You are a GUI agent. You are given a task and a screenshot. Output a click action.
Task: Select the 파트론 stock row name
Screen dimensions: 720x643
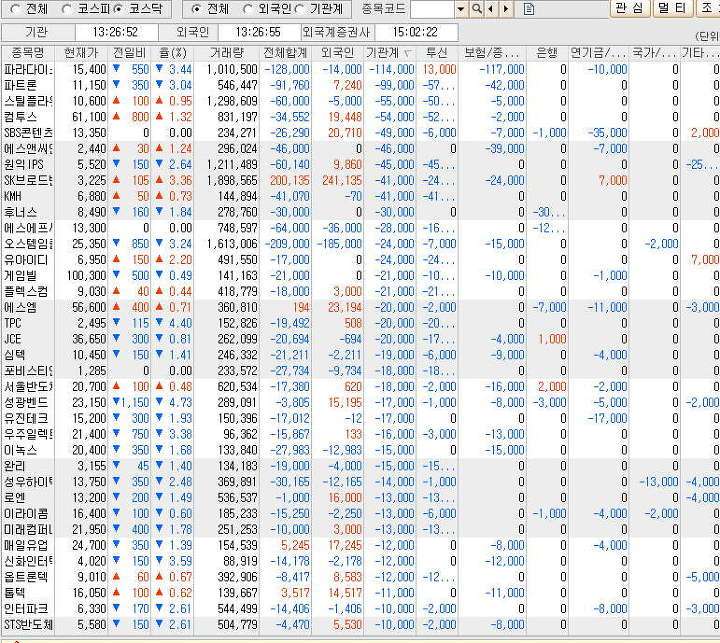click(20, 85)
